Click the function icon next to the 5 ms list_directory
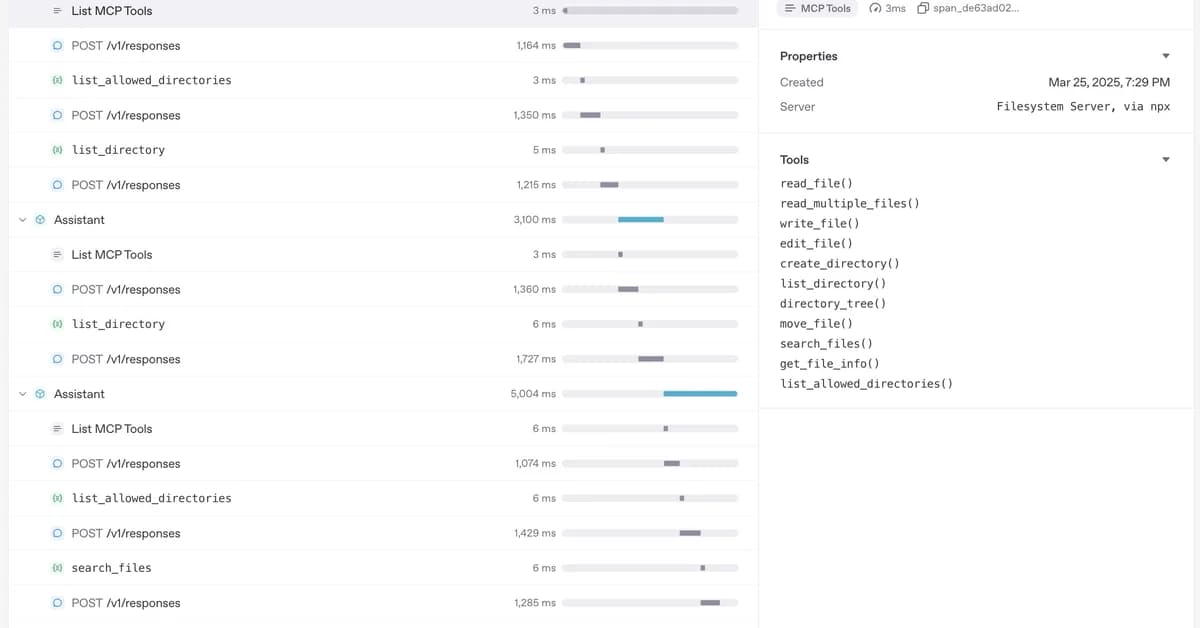This screenshot has height=628, width=1200. (x=58, y=150)
